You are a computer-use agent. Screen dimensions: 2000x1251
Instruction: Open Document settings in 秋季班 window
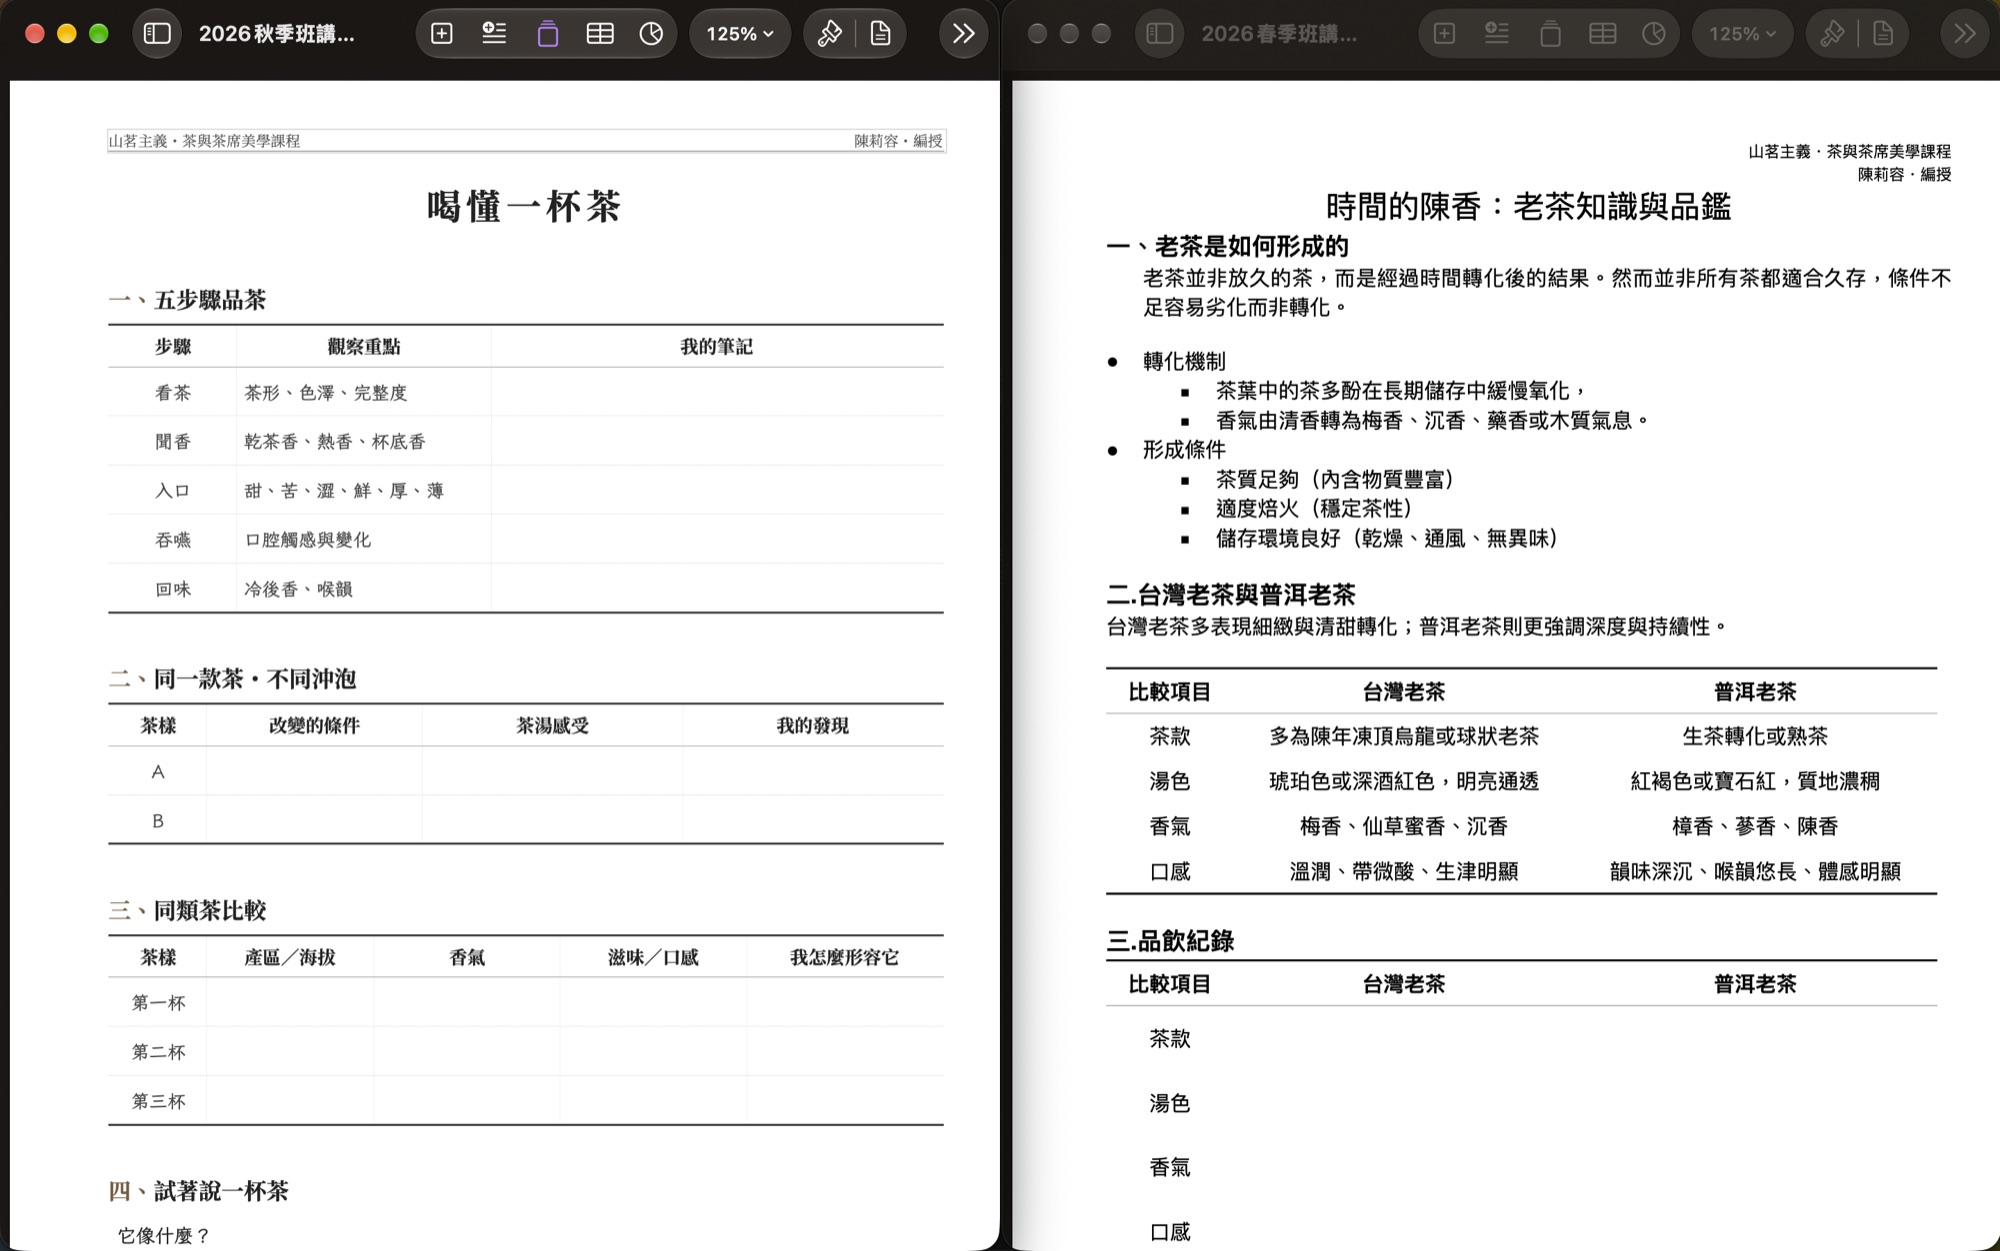881,34
